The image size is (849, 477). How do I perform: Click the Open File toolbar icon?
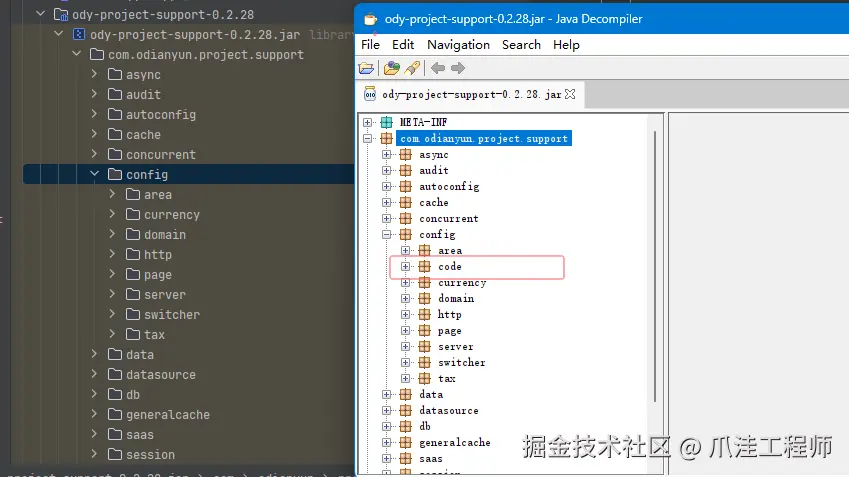click(x=367, y=68)
